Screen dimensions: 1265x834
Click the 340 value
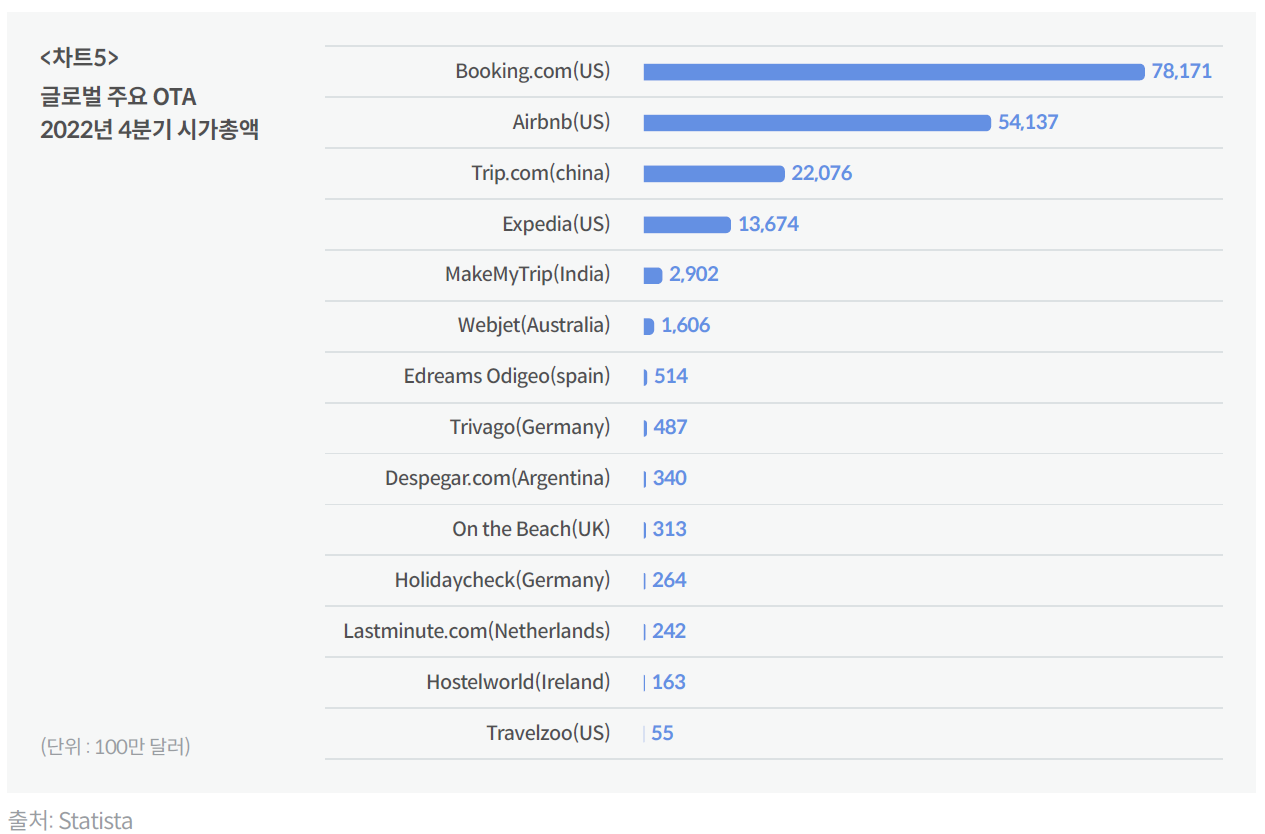tap(670, 478)
